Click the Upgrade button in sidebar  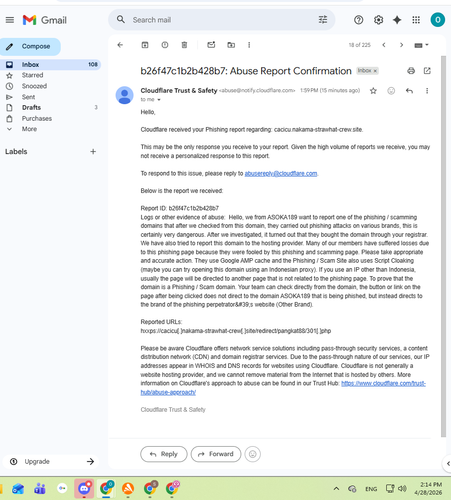click(51, 462)
